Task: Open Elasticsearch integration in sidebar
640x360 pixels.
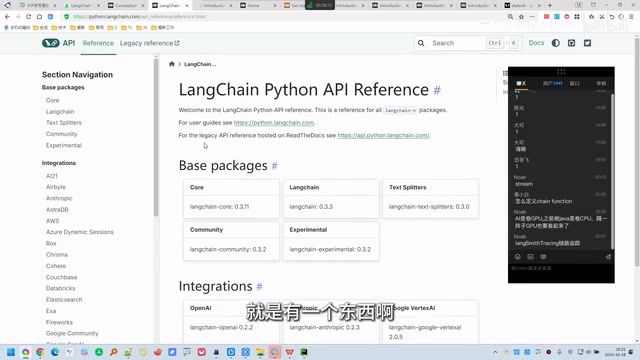Action: 64,300
